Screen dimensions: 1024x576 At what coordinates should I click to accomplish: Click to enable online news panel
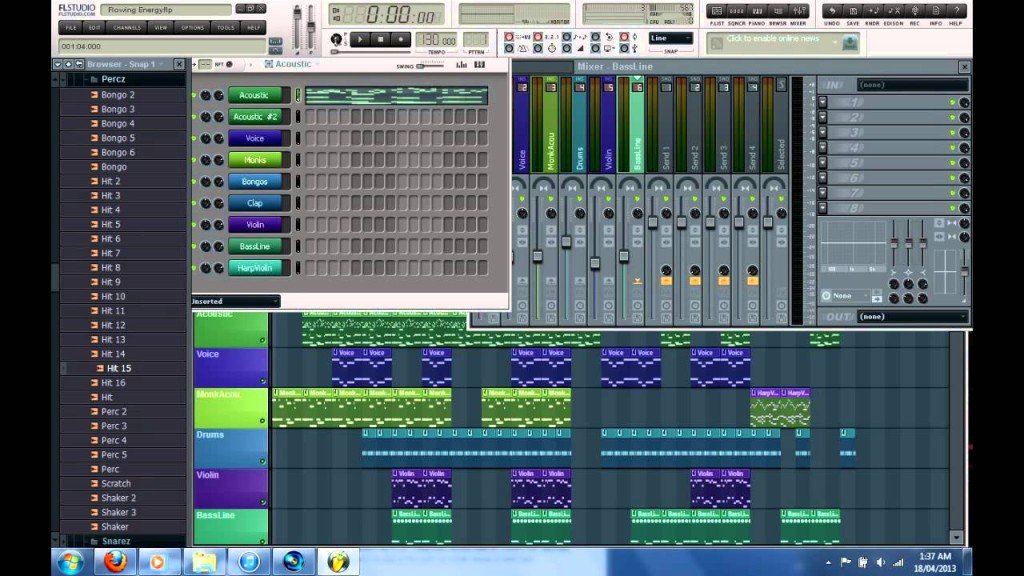(773, 39)
